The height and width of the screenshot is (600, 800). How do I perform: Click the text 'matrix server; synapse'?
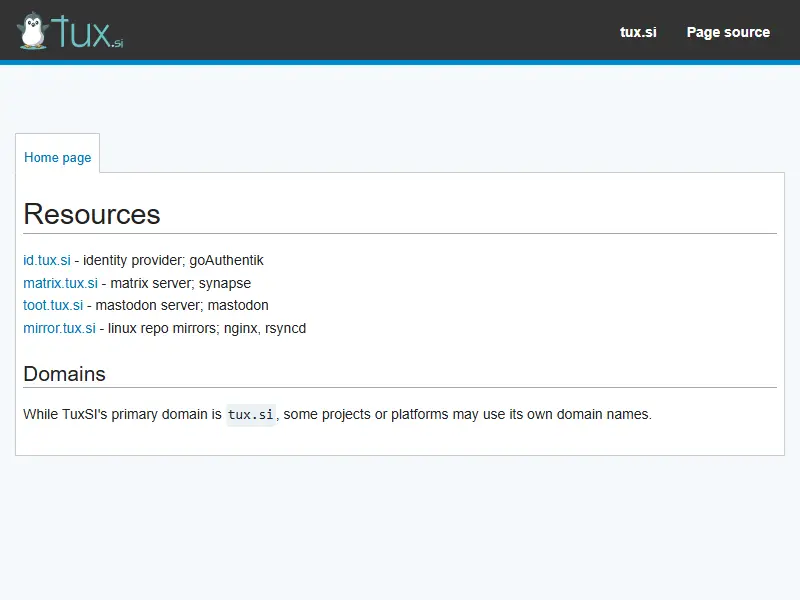(x=181, y=283)
